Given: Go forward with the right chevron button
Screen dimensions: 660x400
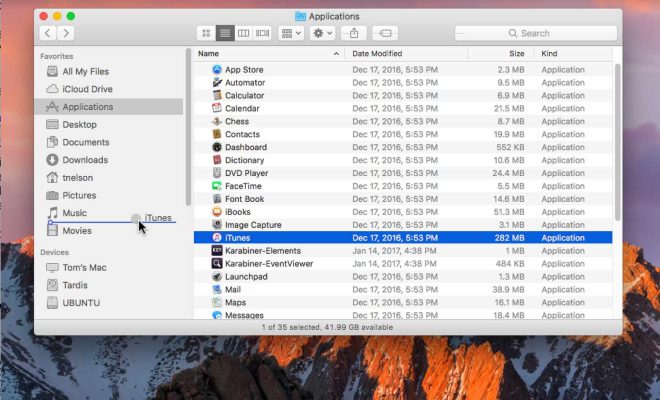Looking at the screenshot, I should pyautogui.click(x=66, y=33).
